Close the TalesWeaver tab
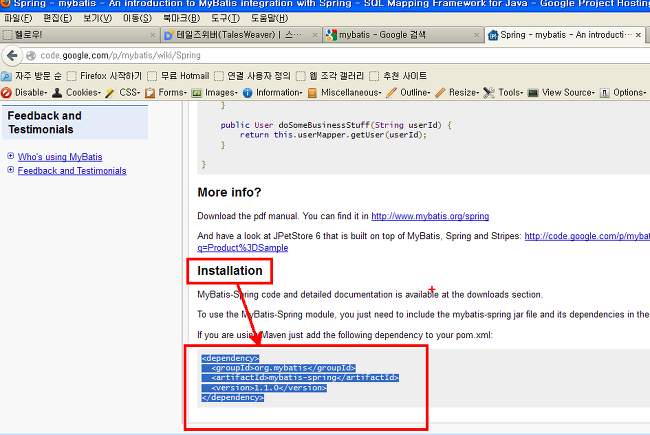Viewport: 650px width, 435px height. [315, 35]
